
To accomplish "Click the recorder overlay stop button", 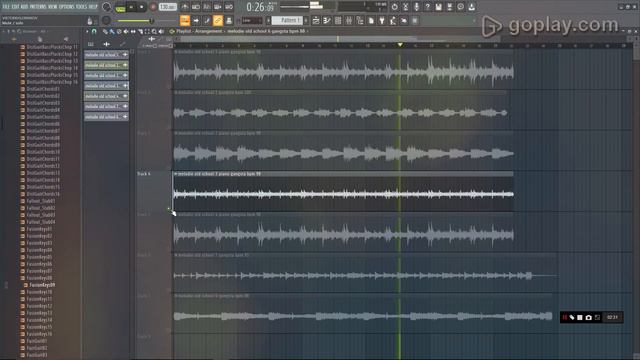I will point(580,317).
